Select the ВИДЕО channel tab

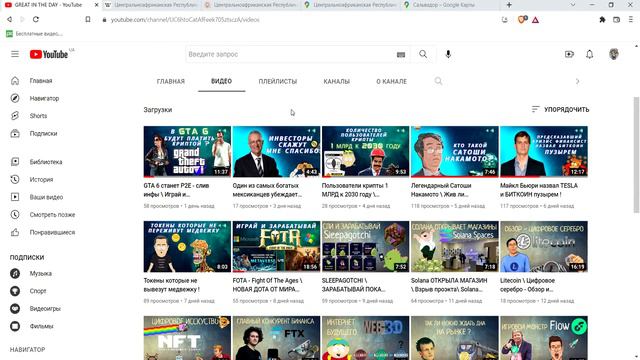(x=222, y=81)
